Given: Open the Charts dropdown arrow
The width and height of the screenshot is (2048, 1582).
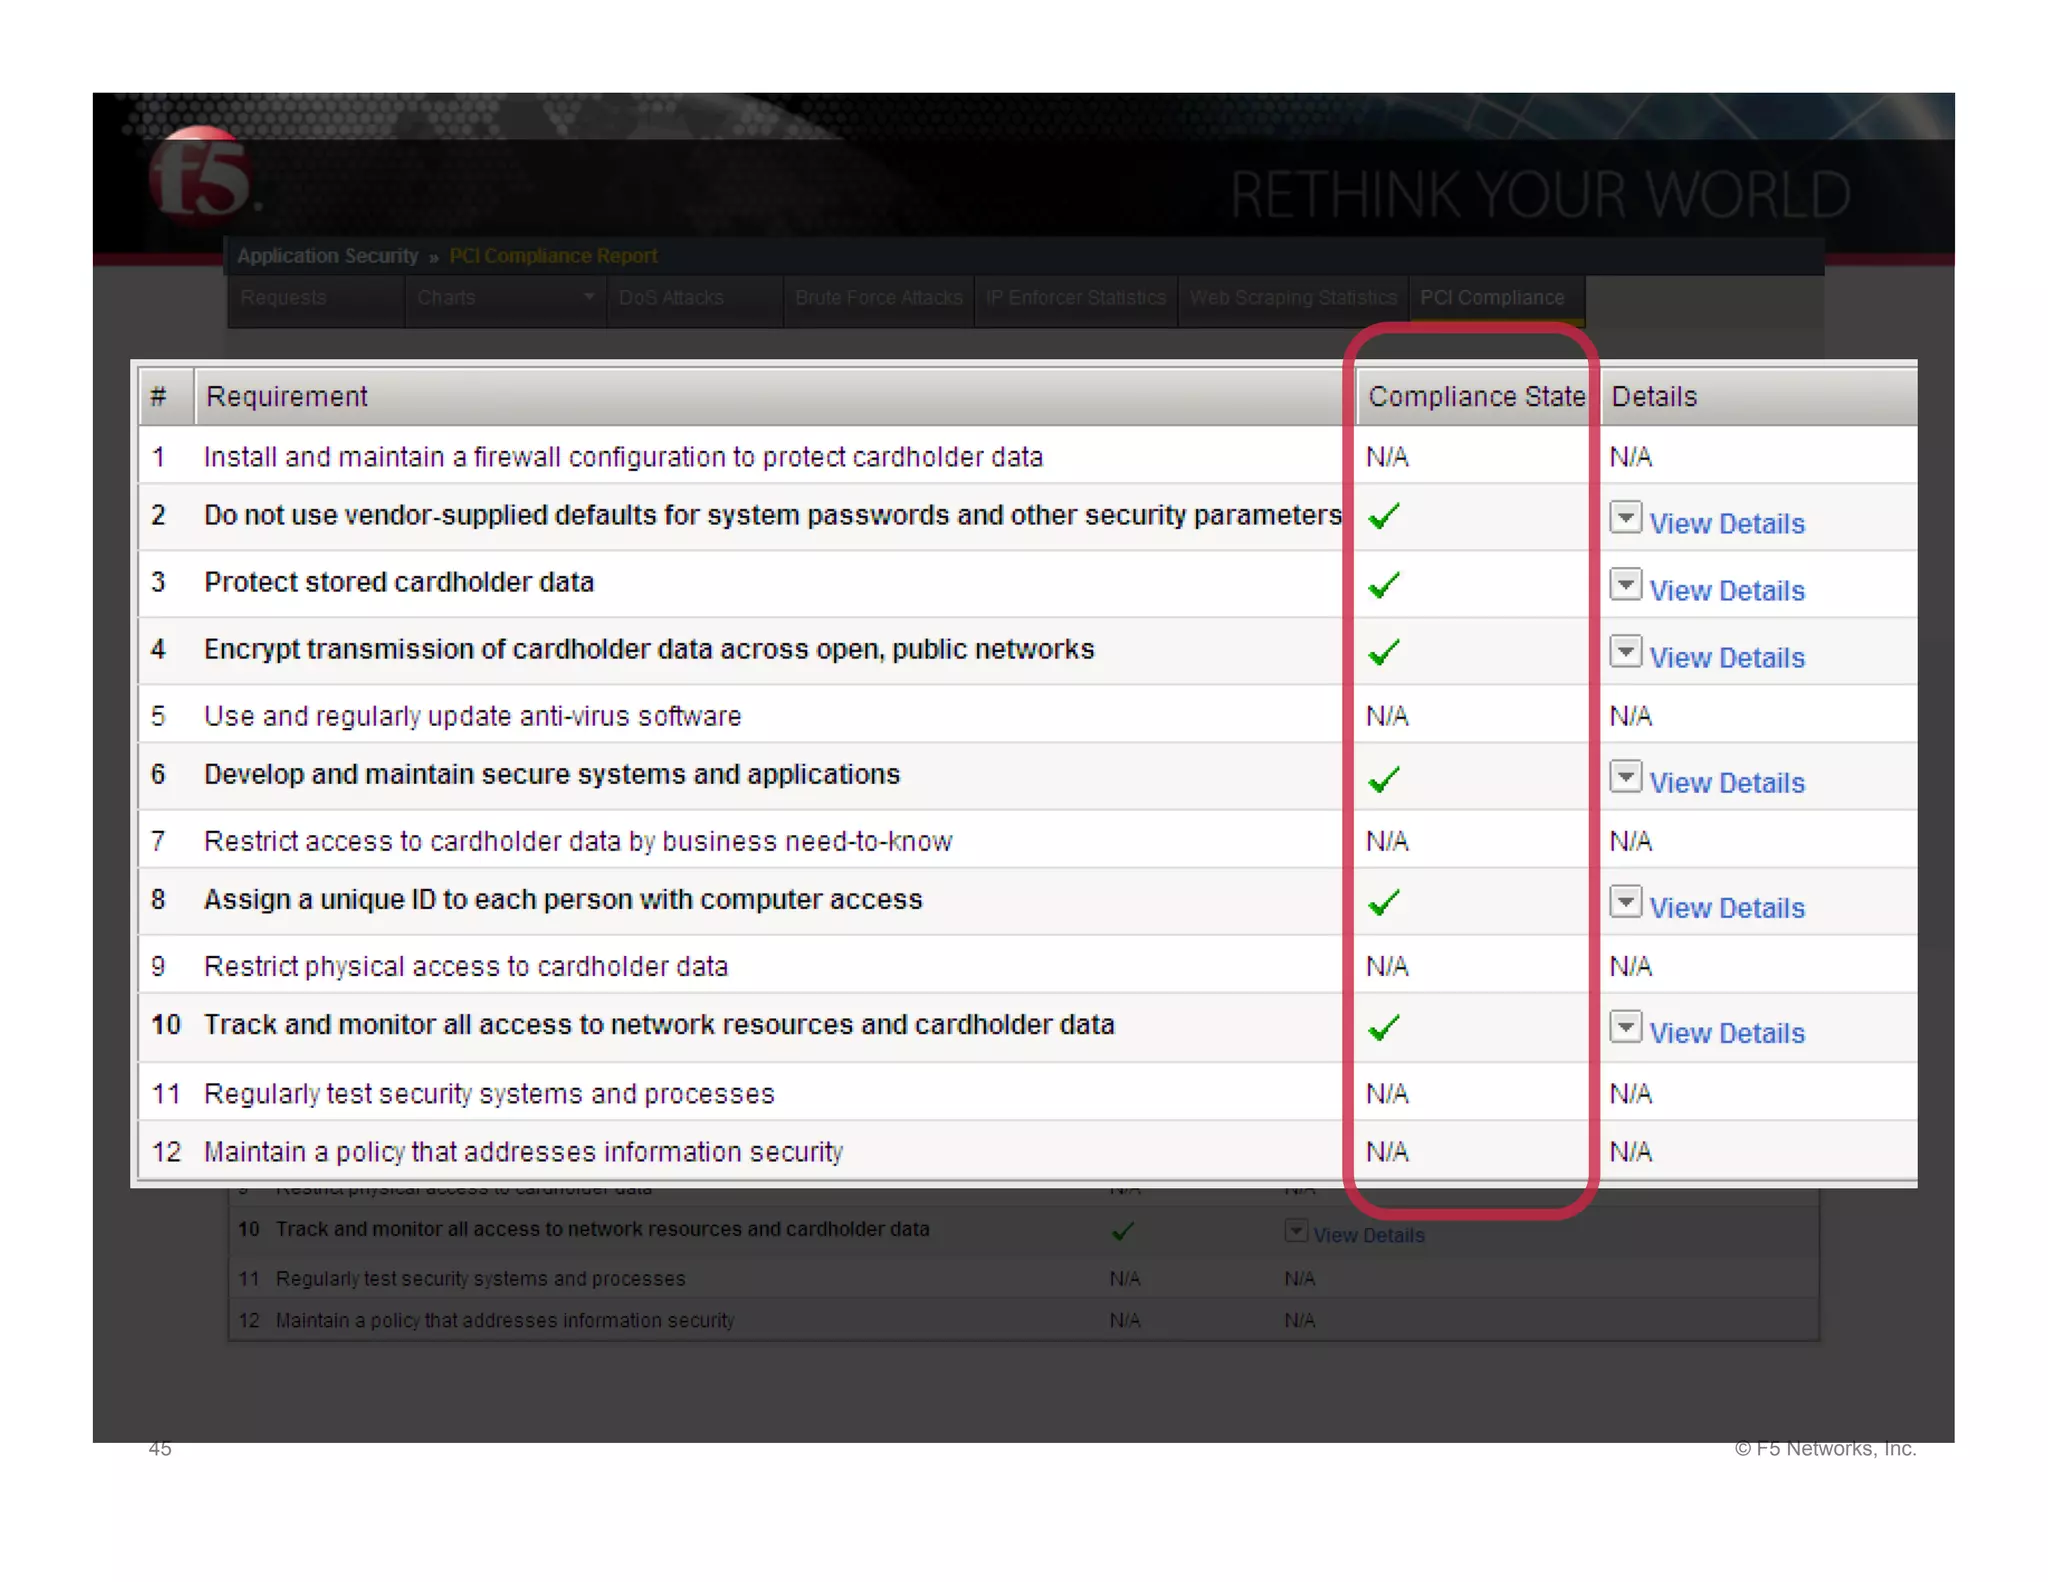Looking at the screenshot, I should point(589,297).
